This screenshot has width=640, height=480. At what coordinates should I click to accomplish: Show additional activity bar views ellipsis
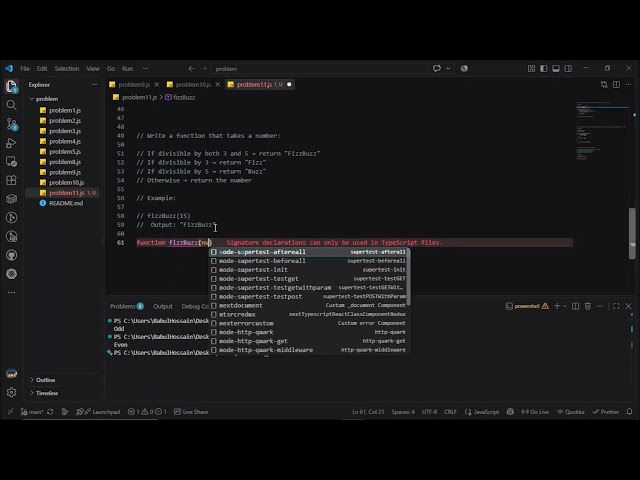coord(11,292)
